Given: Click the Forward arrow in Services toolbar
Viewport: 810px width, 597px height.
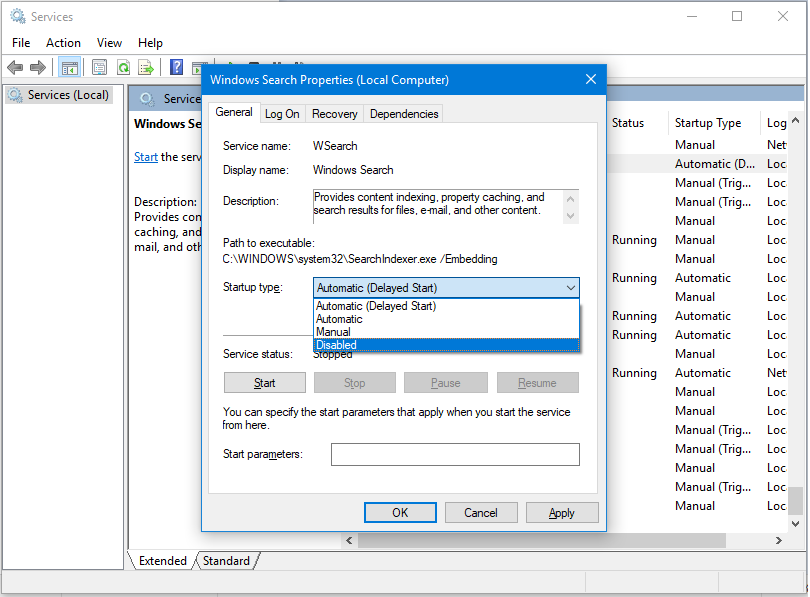Looking at the screenshot, I should (38, 67).
